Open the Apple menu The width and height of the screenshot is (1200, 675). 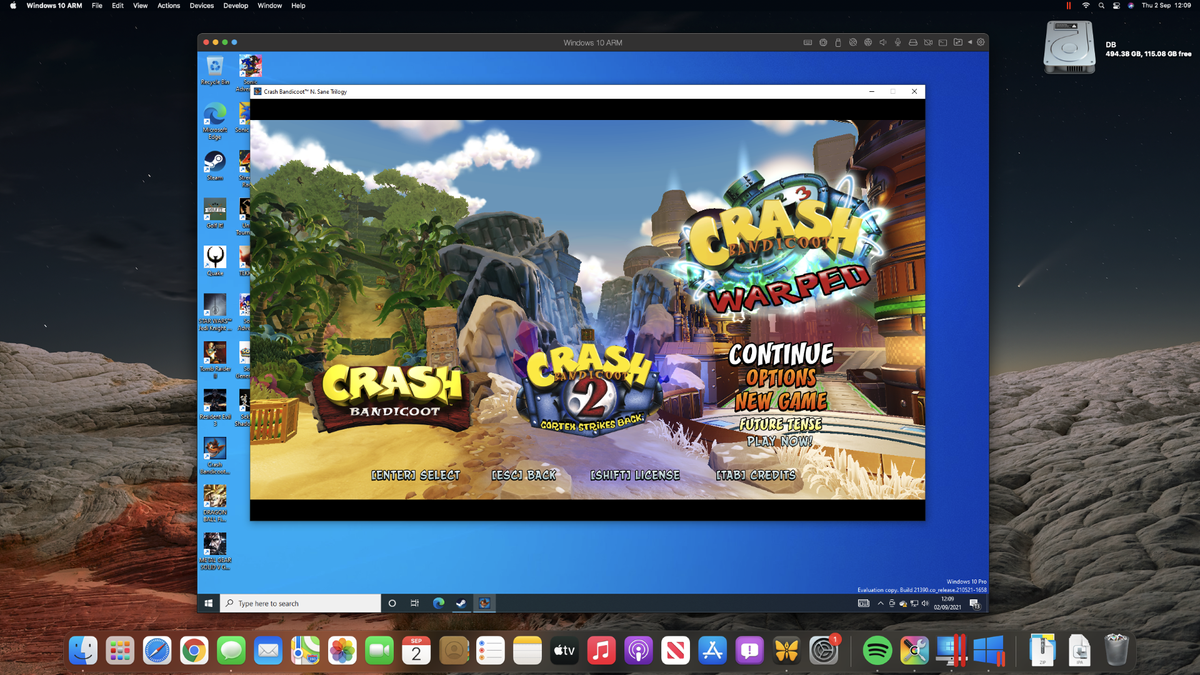click(x=13, y=6)
